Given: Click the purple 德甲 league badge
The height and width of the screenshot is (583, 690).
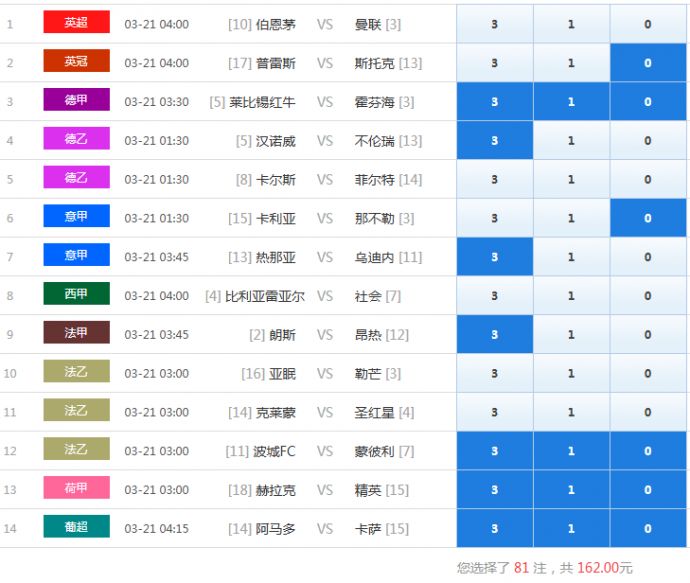Looking at the screenshot, I should click(76, 100).
